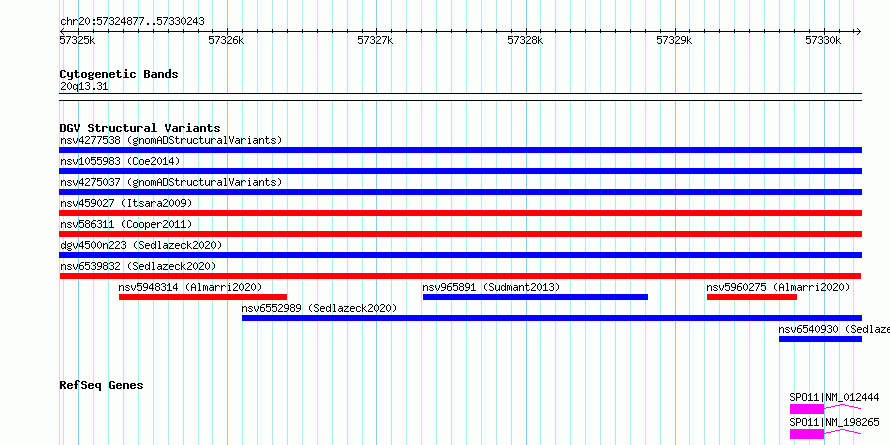Click the red bar under nsv586311

(x=460, y=234)
